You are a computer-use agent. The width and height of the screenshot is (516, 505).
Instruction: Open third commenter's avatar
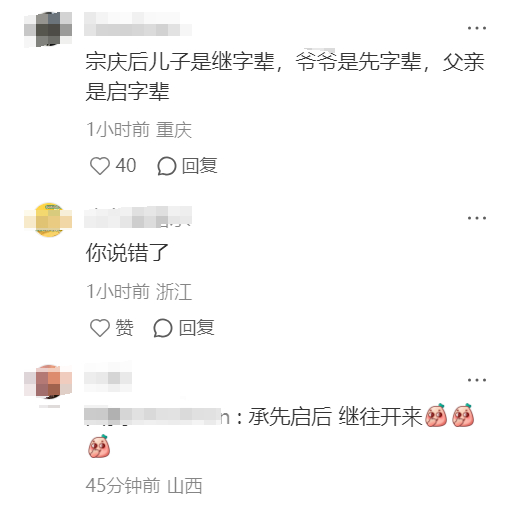48,382
